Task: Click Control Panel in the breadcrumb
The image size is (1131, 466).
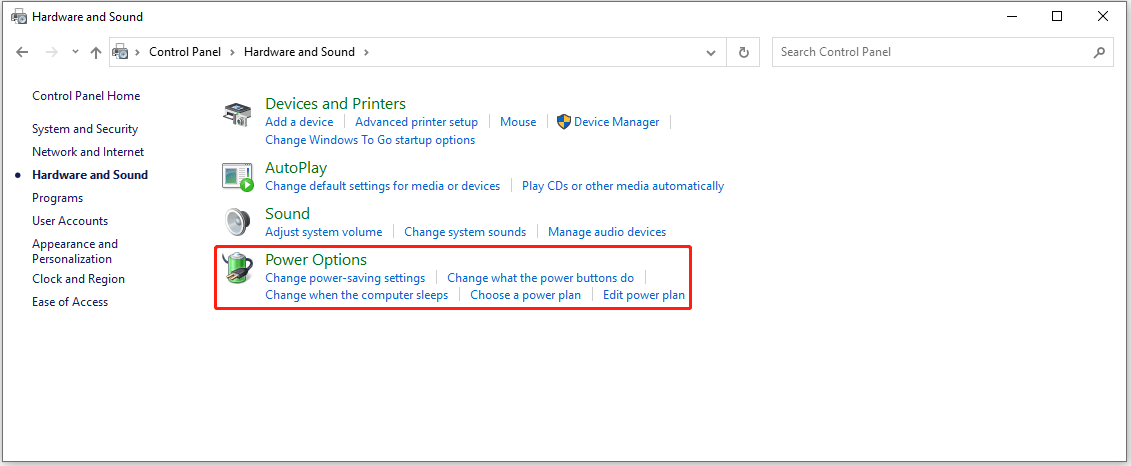Action: pyautogui.click(x=185, y=52)
